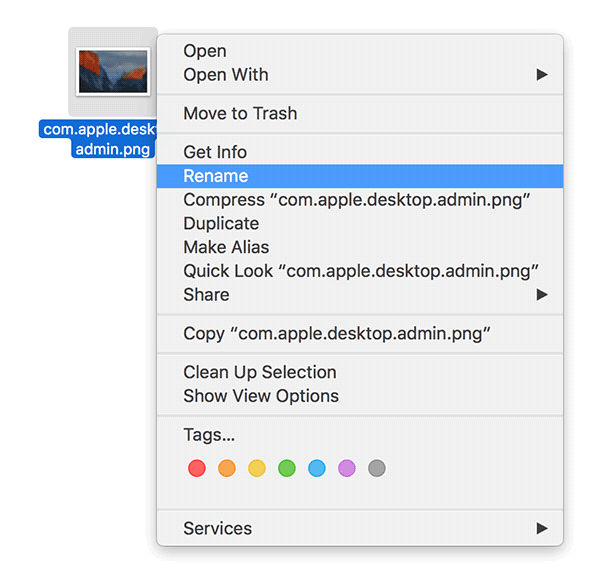
Task: Duplicate the selected file
Action: tap(221, 224)
